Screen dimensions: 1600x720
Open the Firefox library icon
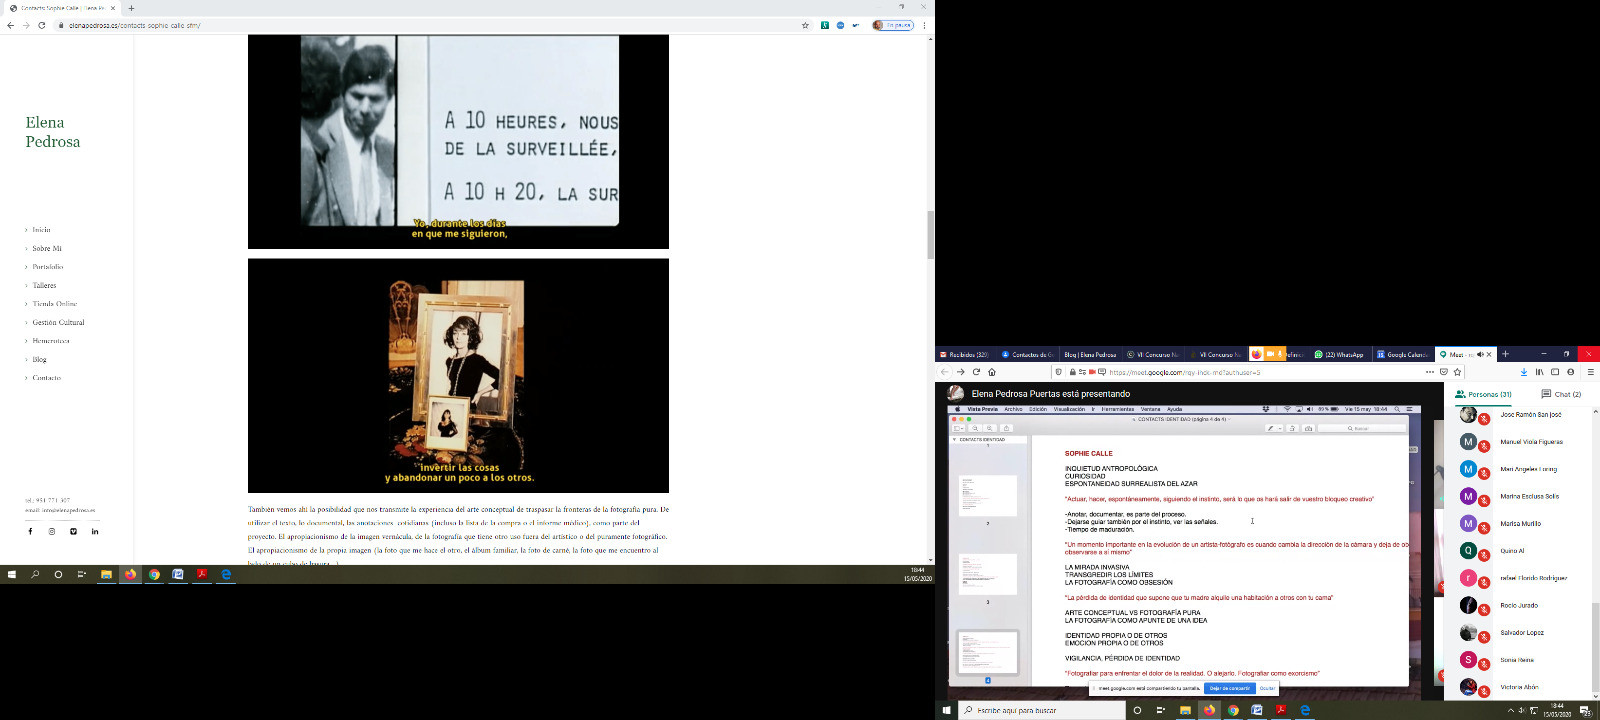click(1540, 372)
